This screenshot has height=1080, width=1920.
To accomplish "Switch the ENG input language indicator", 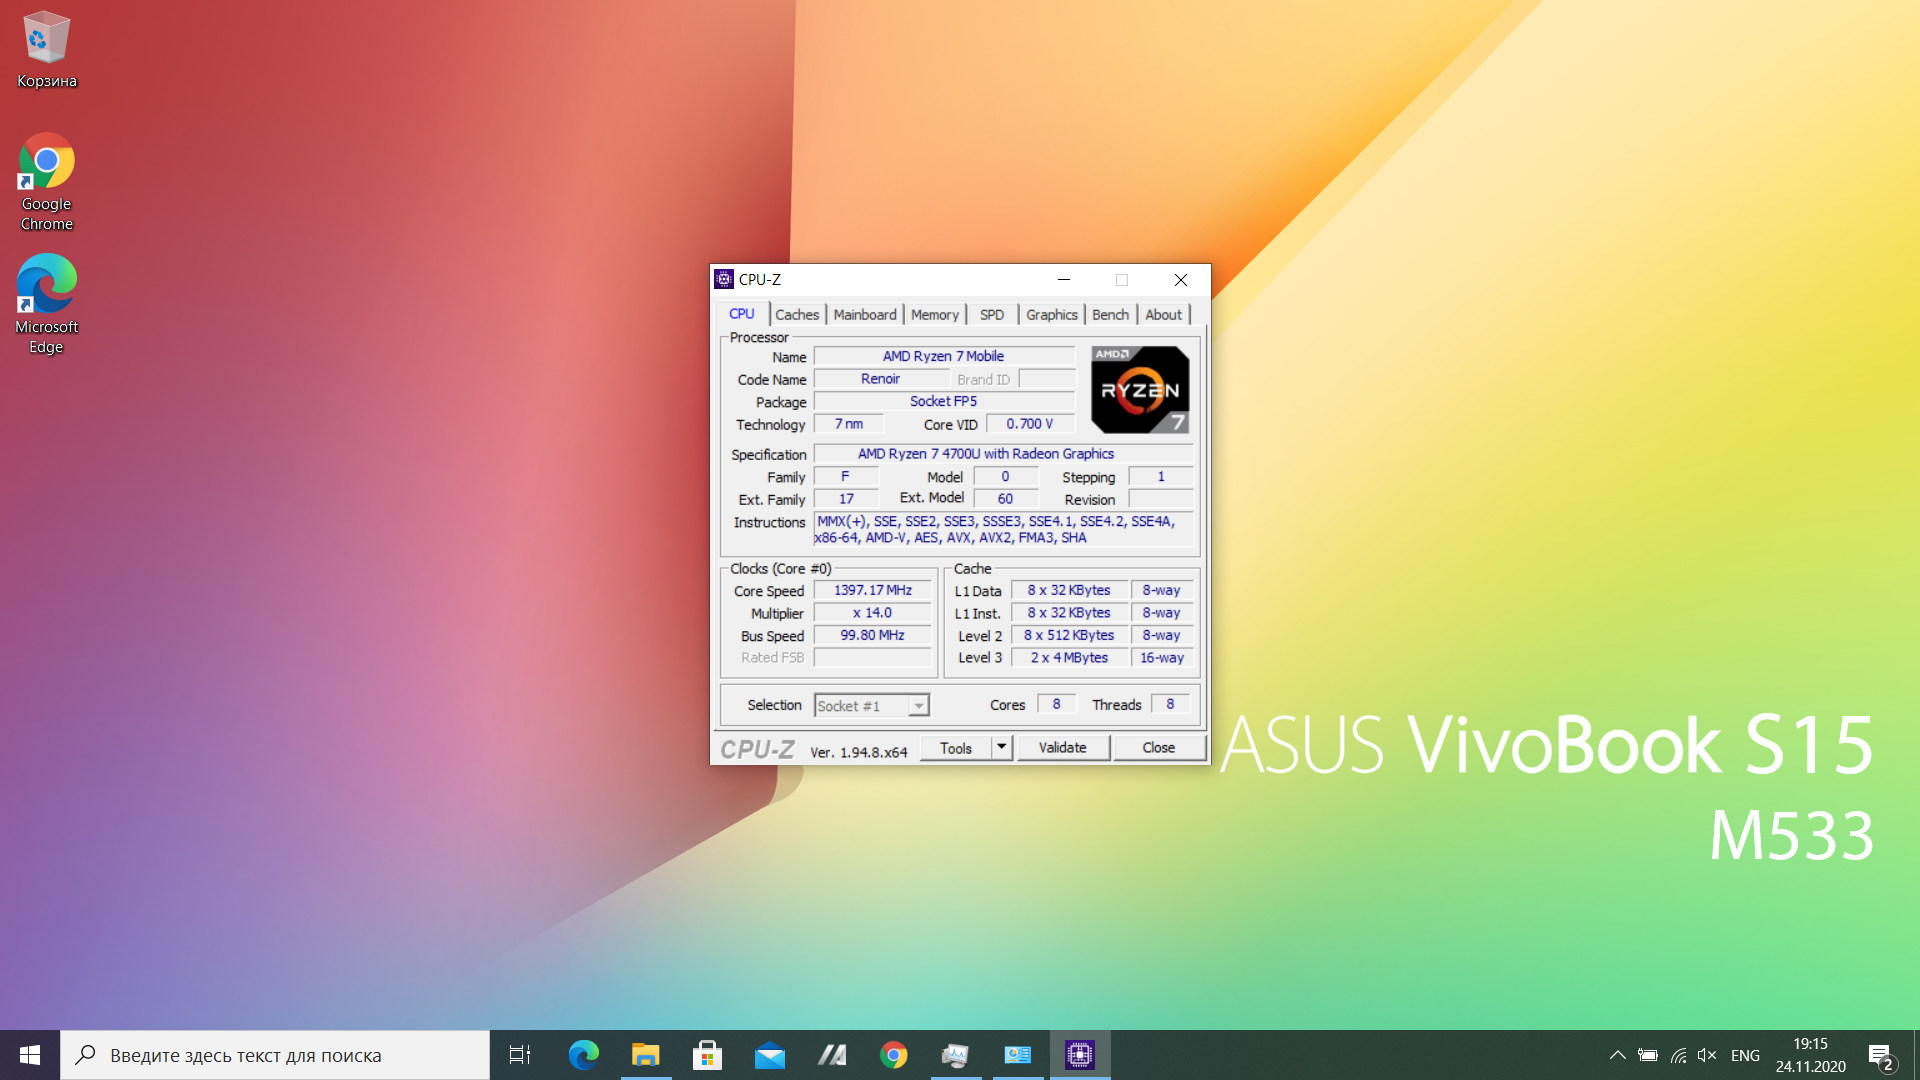I will 1745,1055.
